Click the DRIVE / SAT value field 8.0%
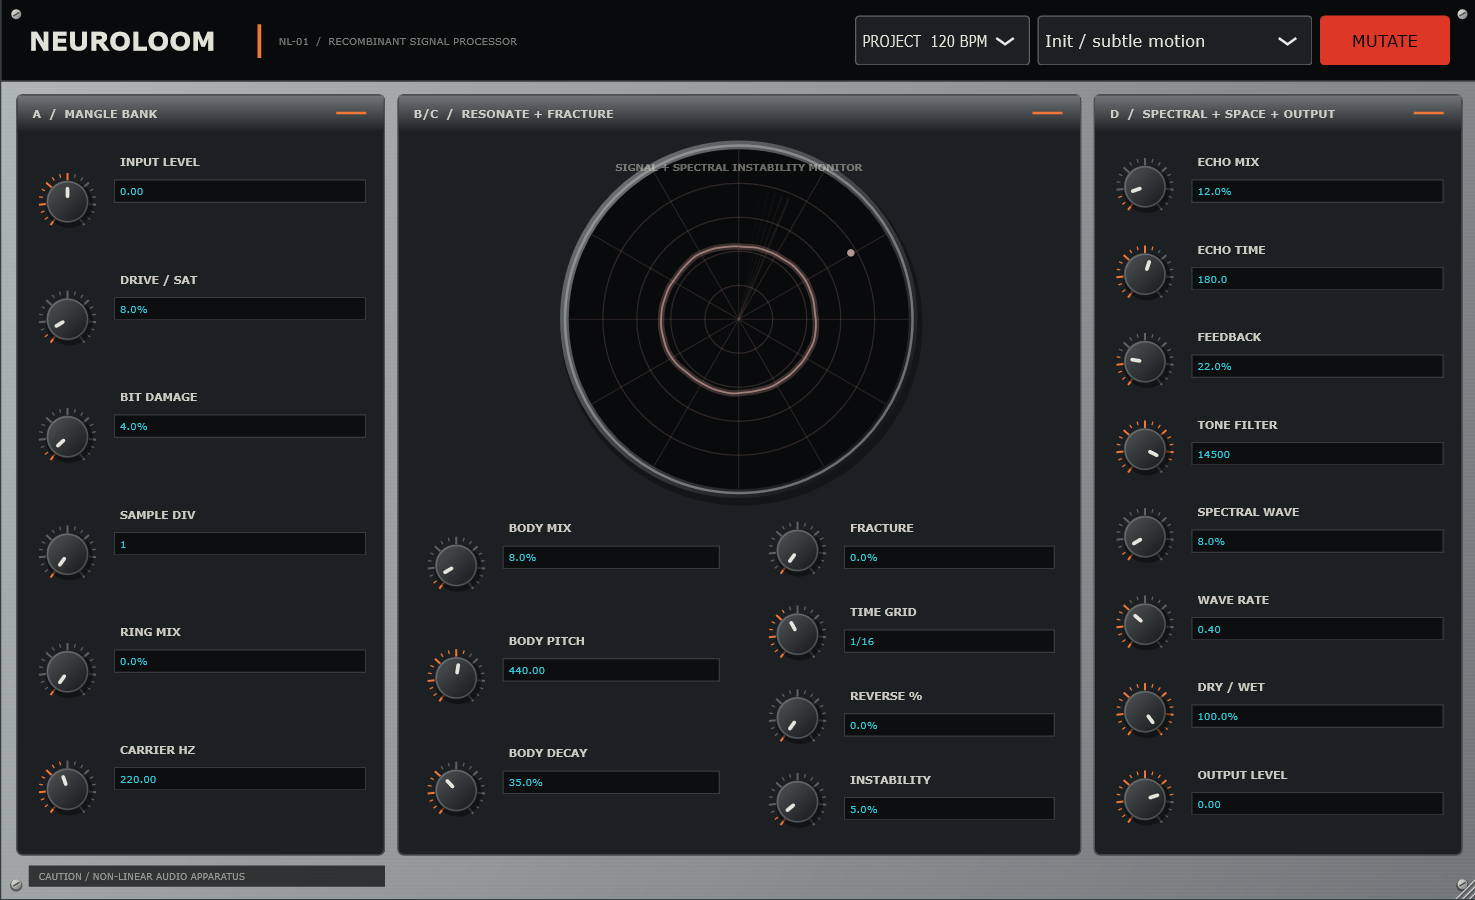1475x900 pixels. (240, 309)
